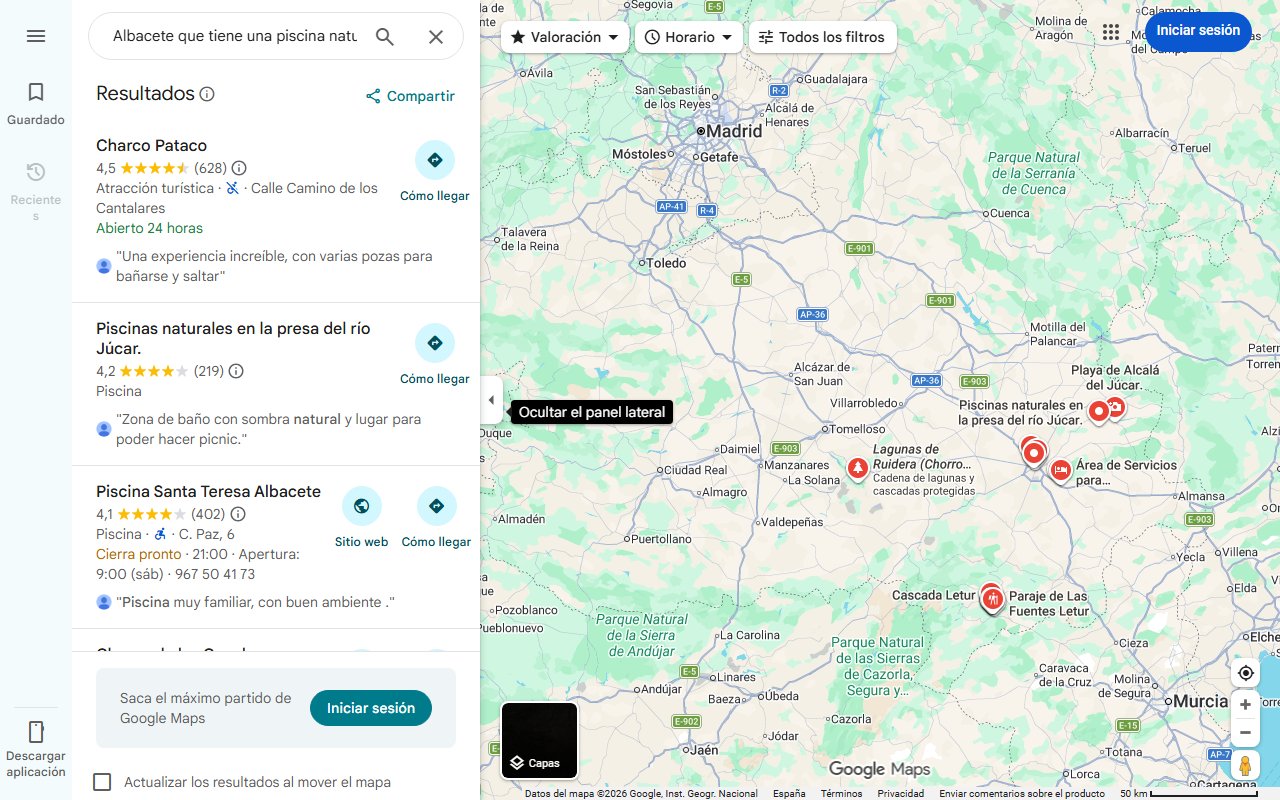Collapse the side panel with arrow
The height and width of the screenshot is (800, 1280).
point(491,400)
